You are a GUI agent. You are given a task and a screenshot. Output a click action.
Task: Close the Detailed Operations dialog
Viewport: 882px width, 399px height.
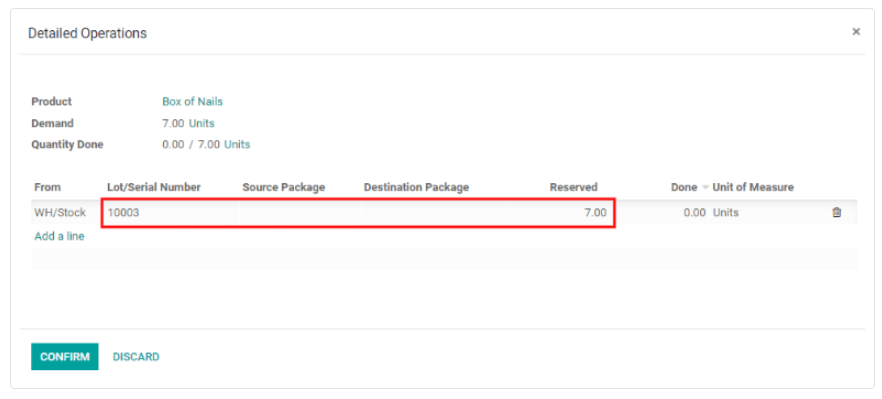(856, 32)
